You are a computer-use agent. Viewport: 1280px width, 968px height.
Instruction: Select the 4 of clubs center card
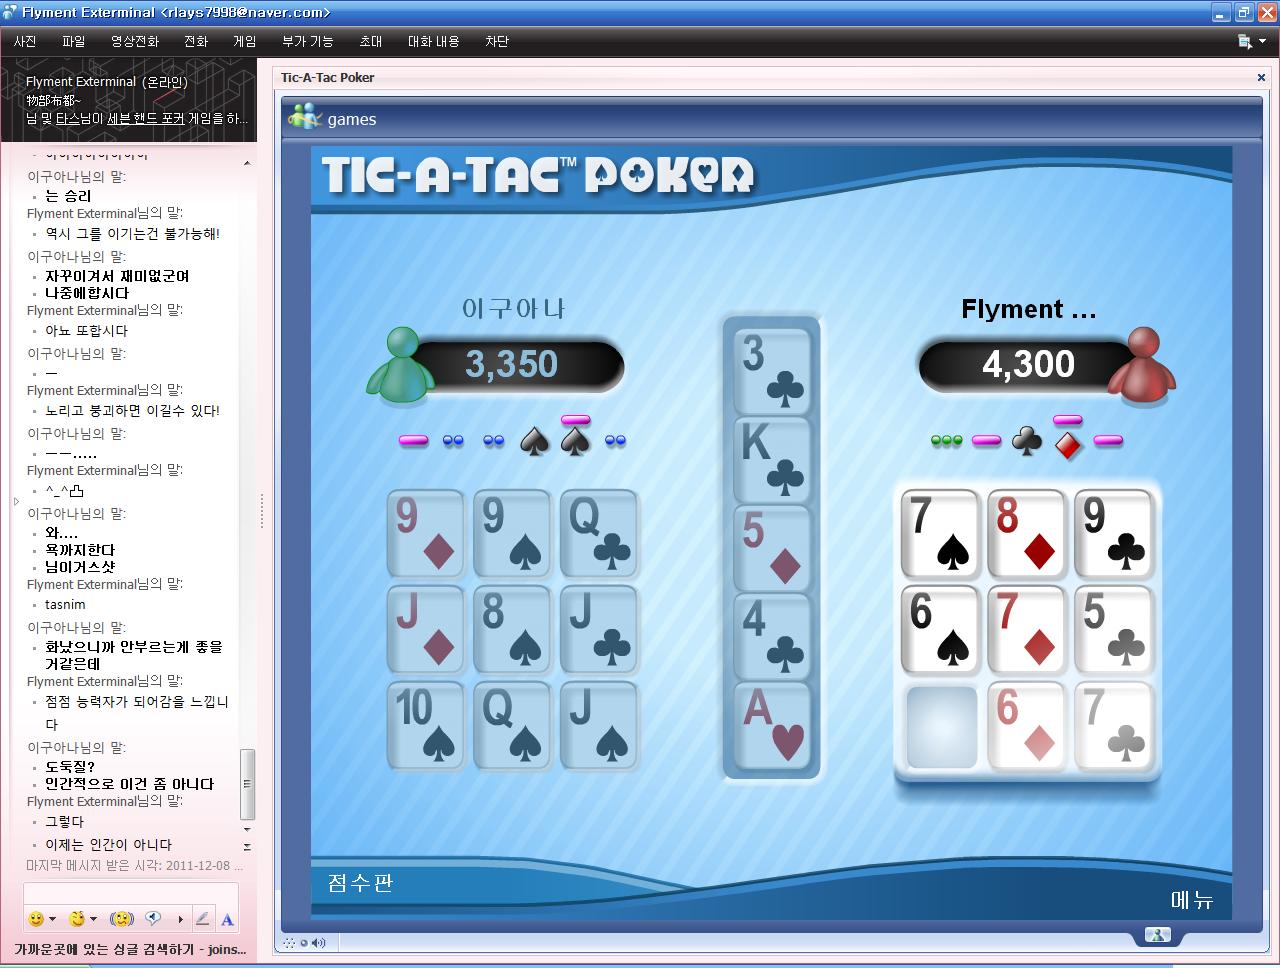(x=772, y=635)
